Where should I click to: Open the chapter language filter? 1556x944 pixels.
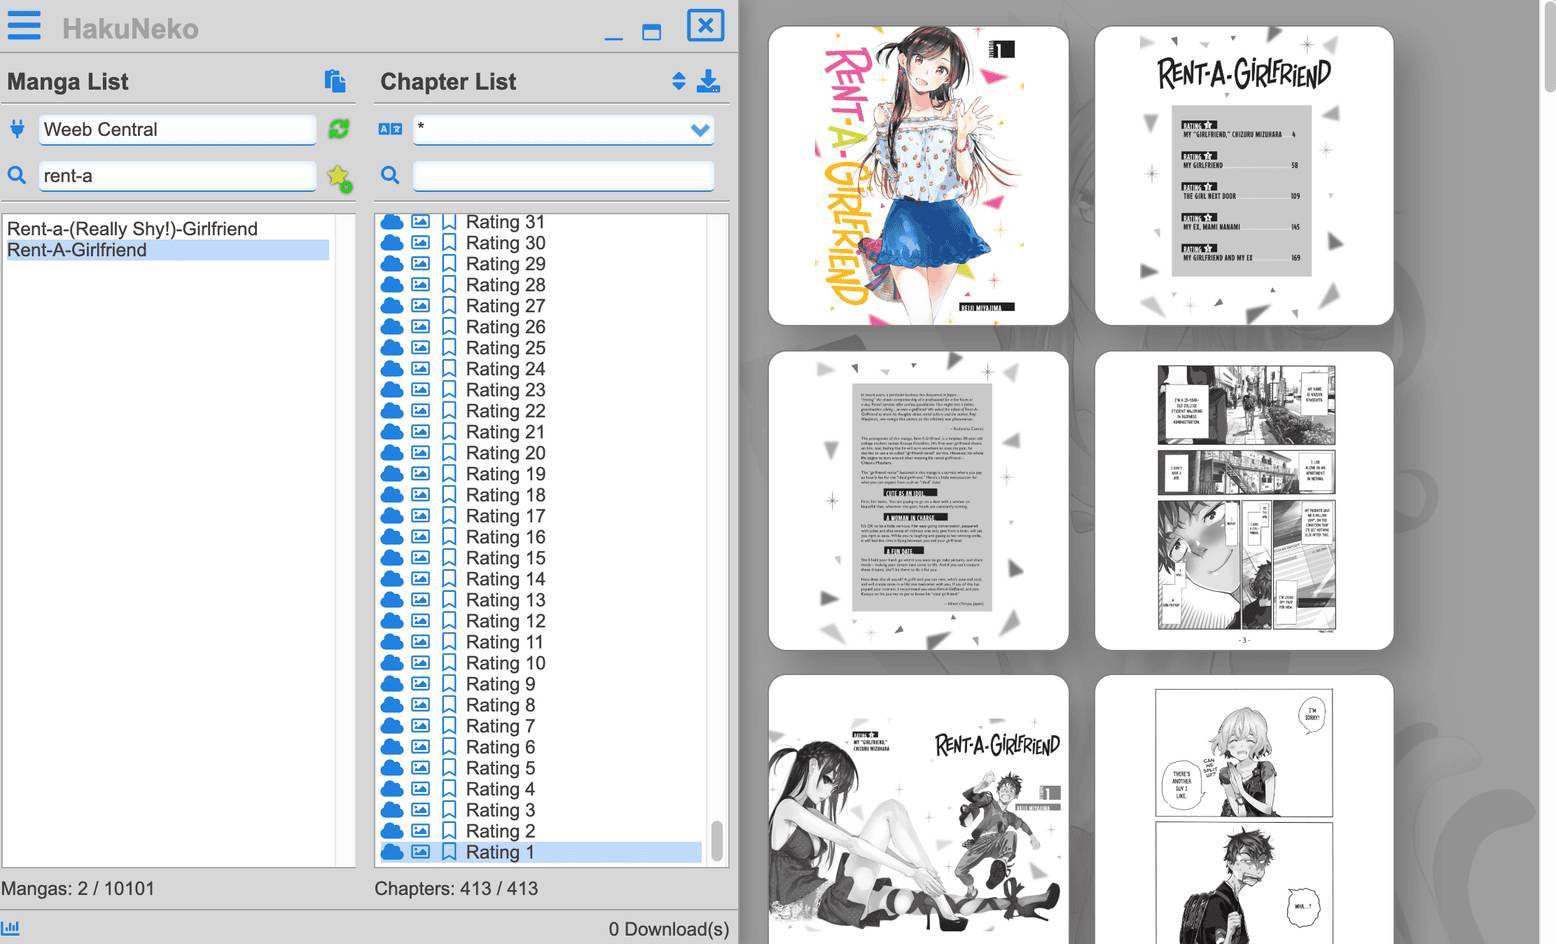click(390, 128)
